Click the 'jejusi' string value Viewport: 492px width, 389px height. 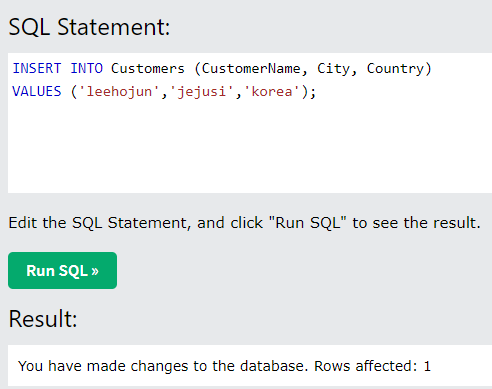pos(201,92)
